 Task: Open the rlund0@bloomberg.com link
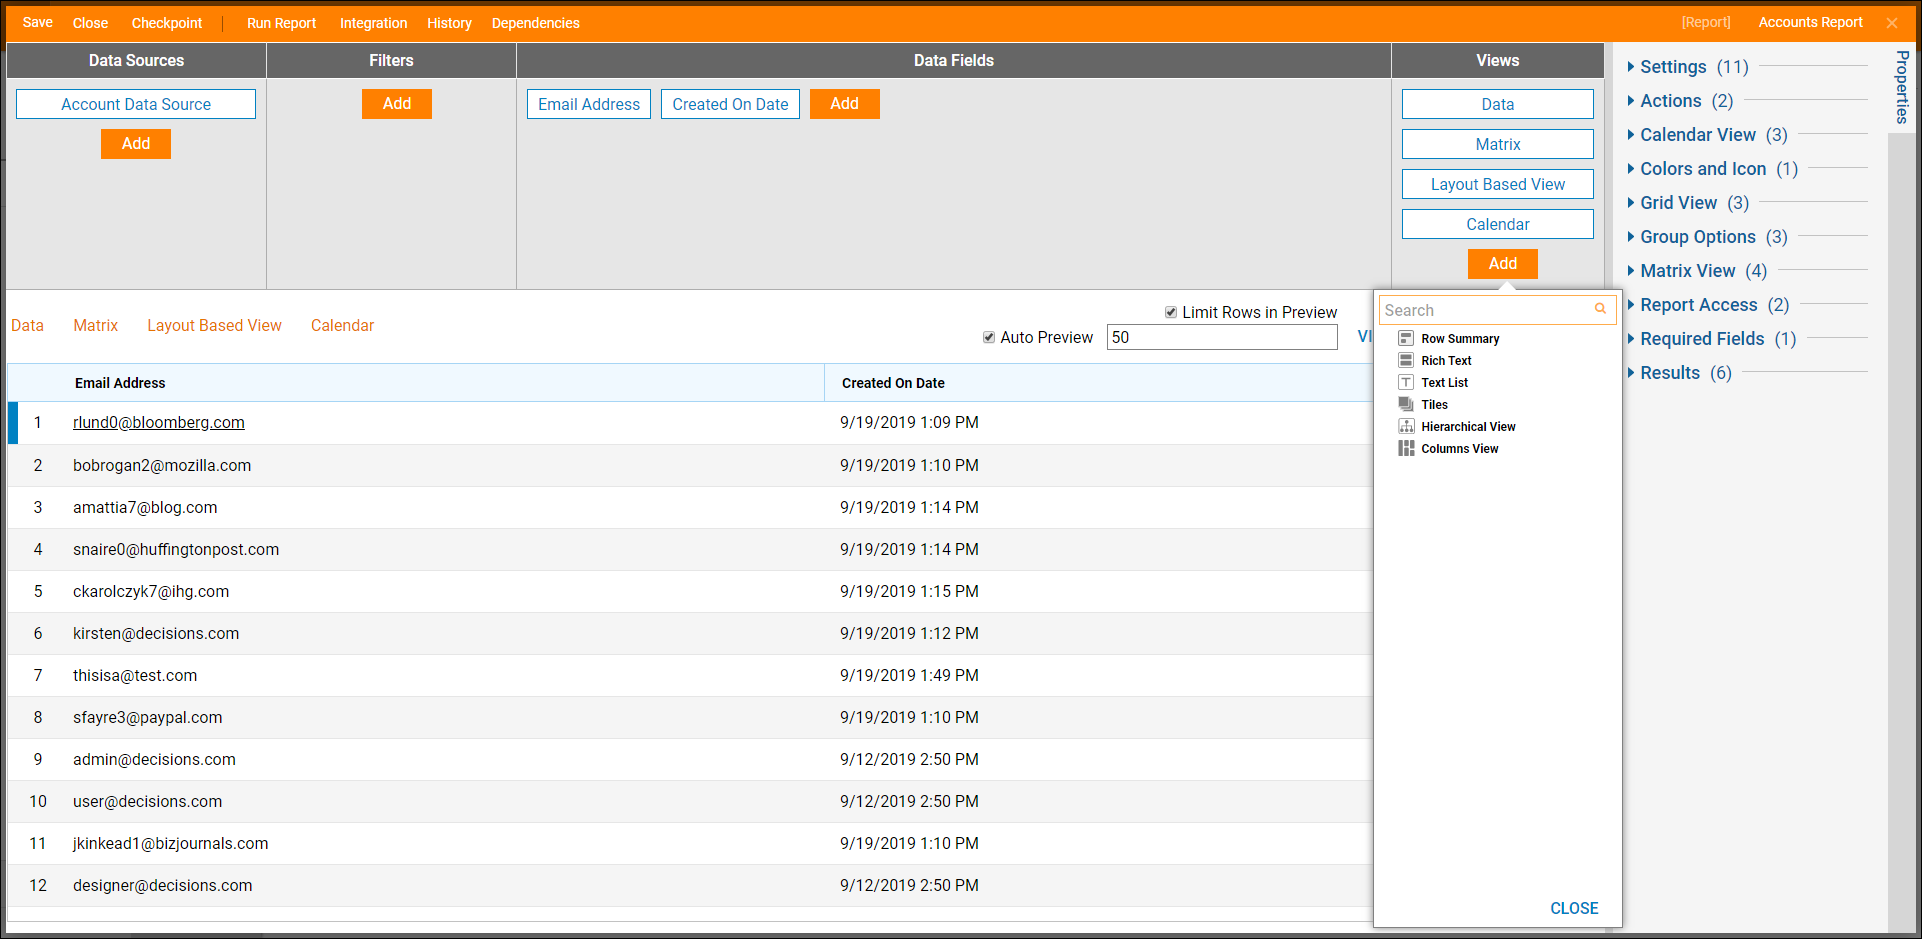159,422
